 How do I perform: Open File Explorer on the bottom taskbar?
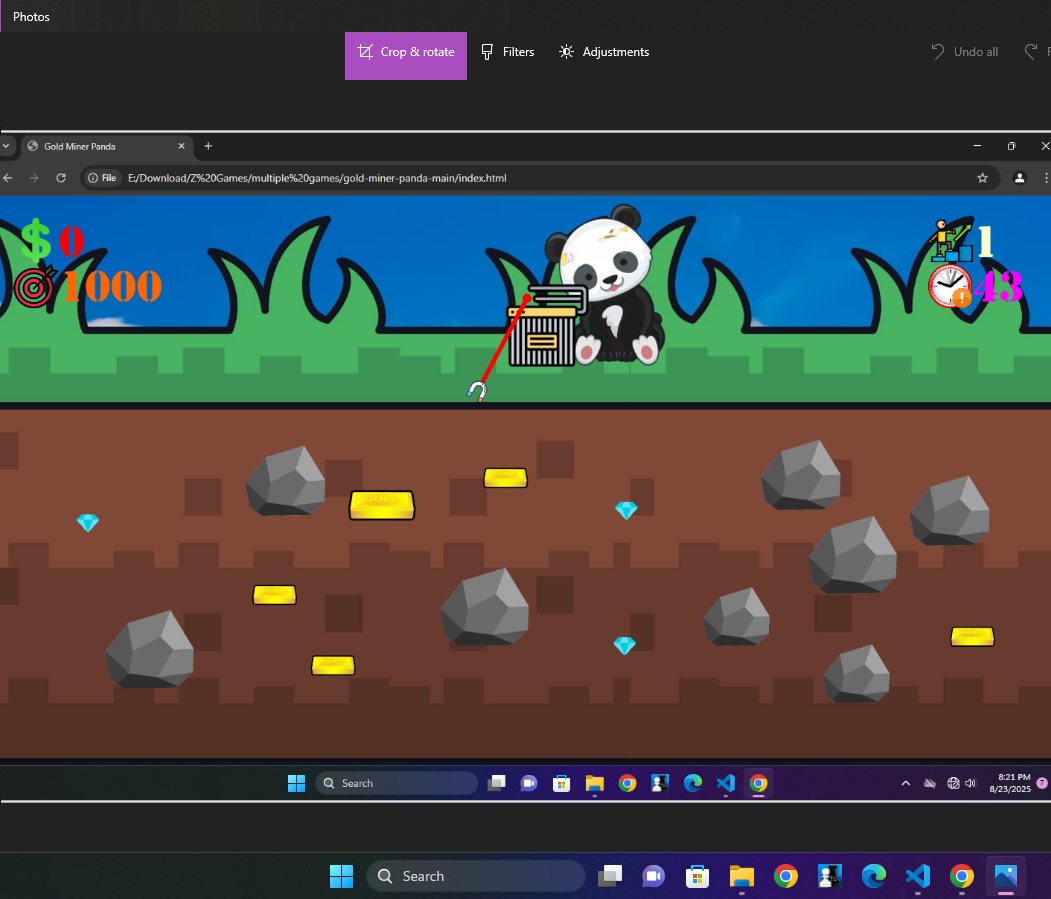[742, 876]
